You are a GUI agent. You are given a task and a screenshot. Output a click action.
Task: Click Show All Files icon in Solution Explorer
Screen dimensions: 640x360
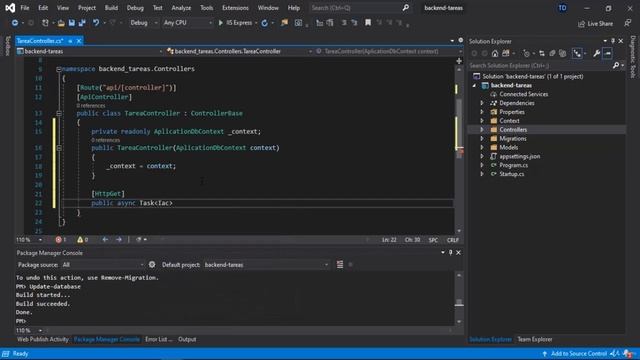(563, 53)
